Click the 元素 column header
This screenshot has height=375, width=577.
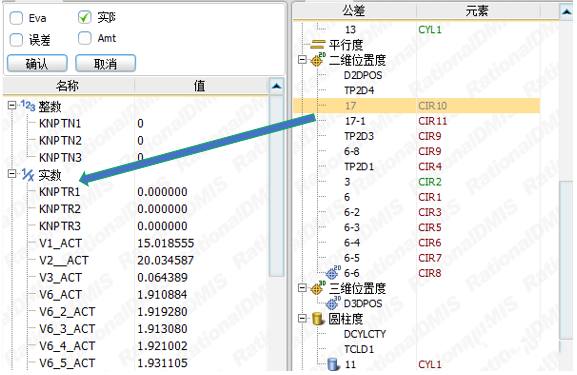[x=477, y=11]
